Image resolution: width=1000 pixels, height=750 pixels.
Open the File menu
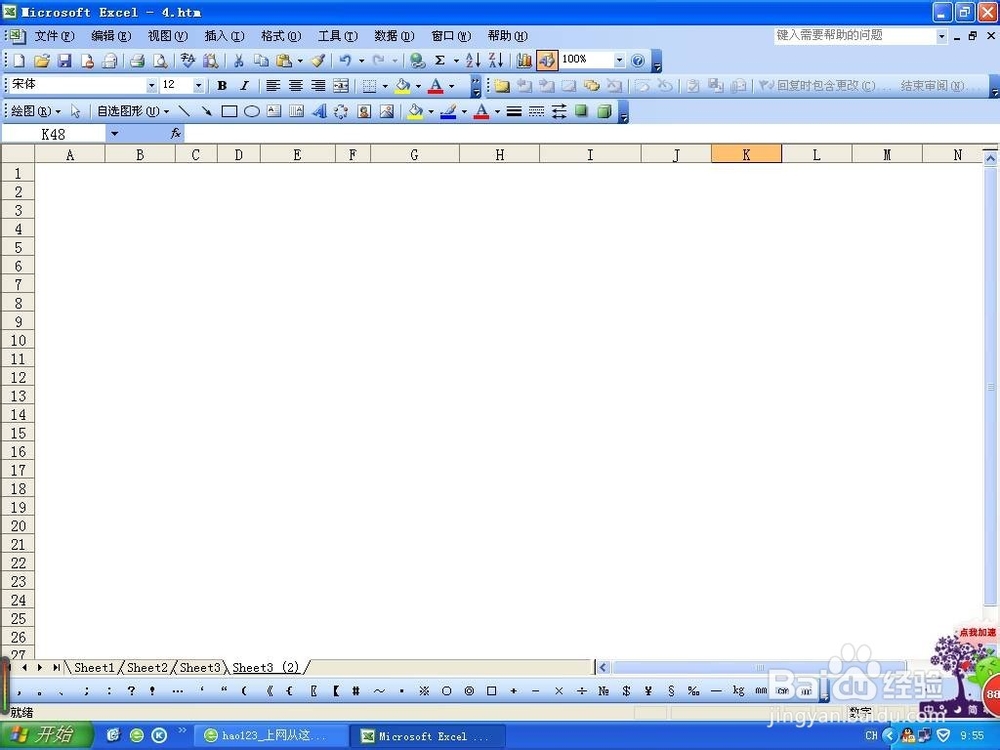[54, 36]
